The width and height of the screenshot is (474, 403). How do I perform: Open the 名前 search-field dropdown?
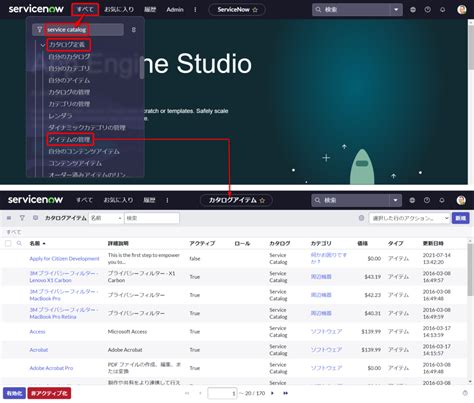click(106, 218)
